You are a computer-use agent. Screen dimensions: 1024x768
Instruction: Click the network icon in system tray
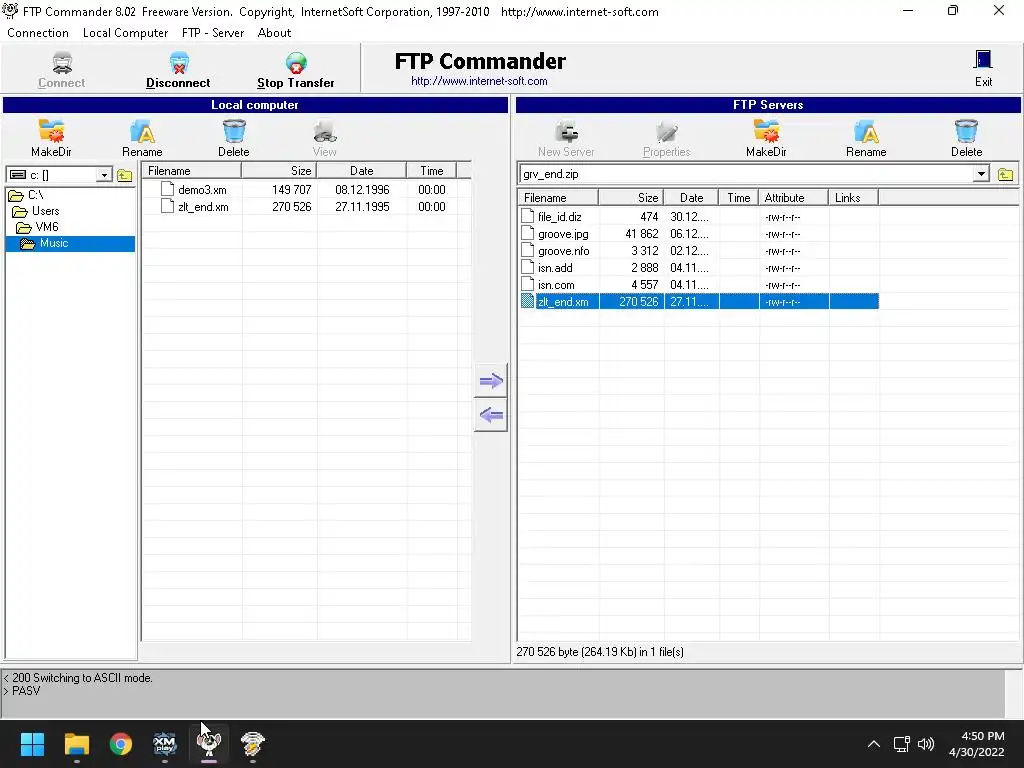(902, 744)
